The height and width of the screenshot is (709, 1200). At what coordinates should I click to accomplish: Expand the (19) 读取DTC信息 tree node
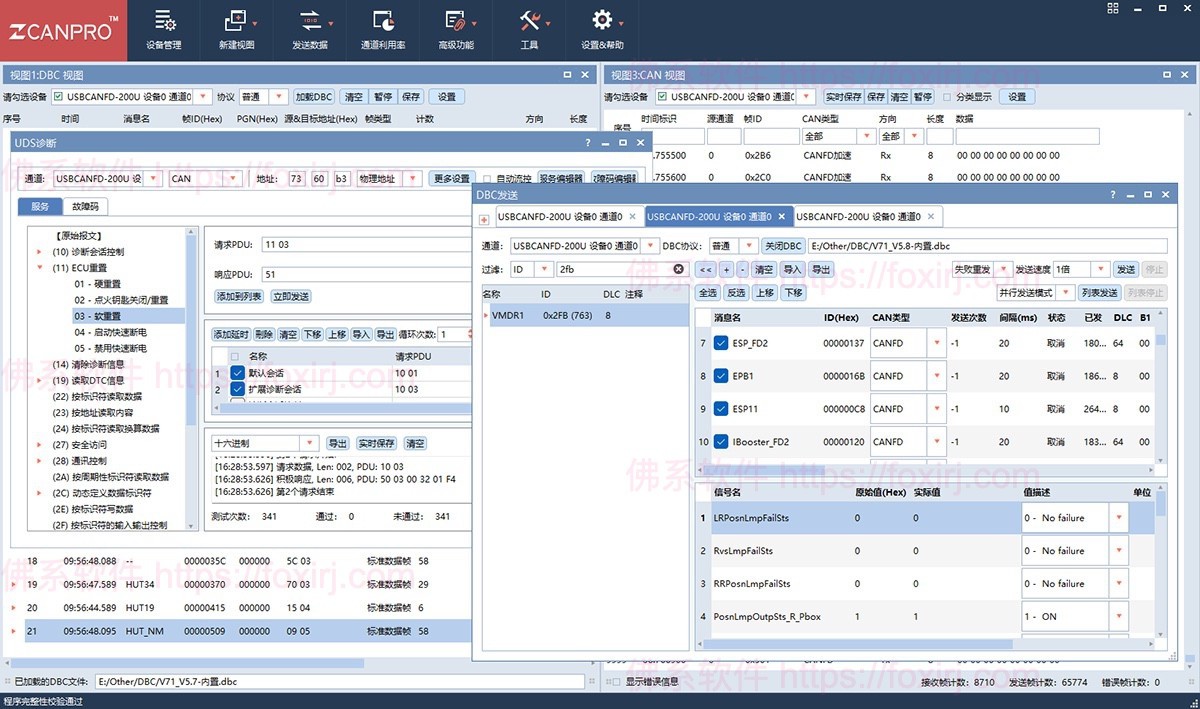pyautogui.click(x=42, y=380)
